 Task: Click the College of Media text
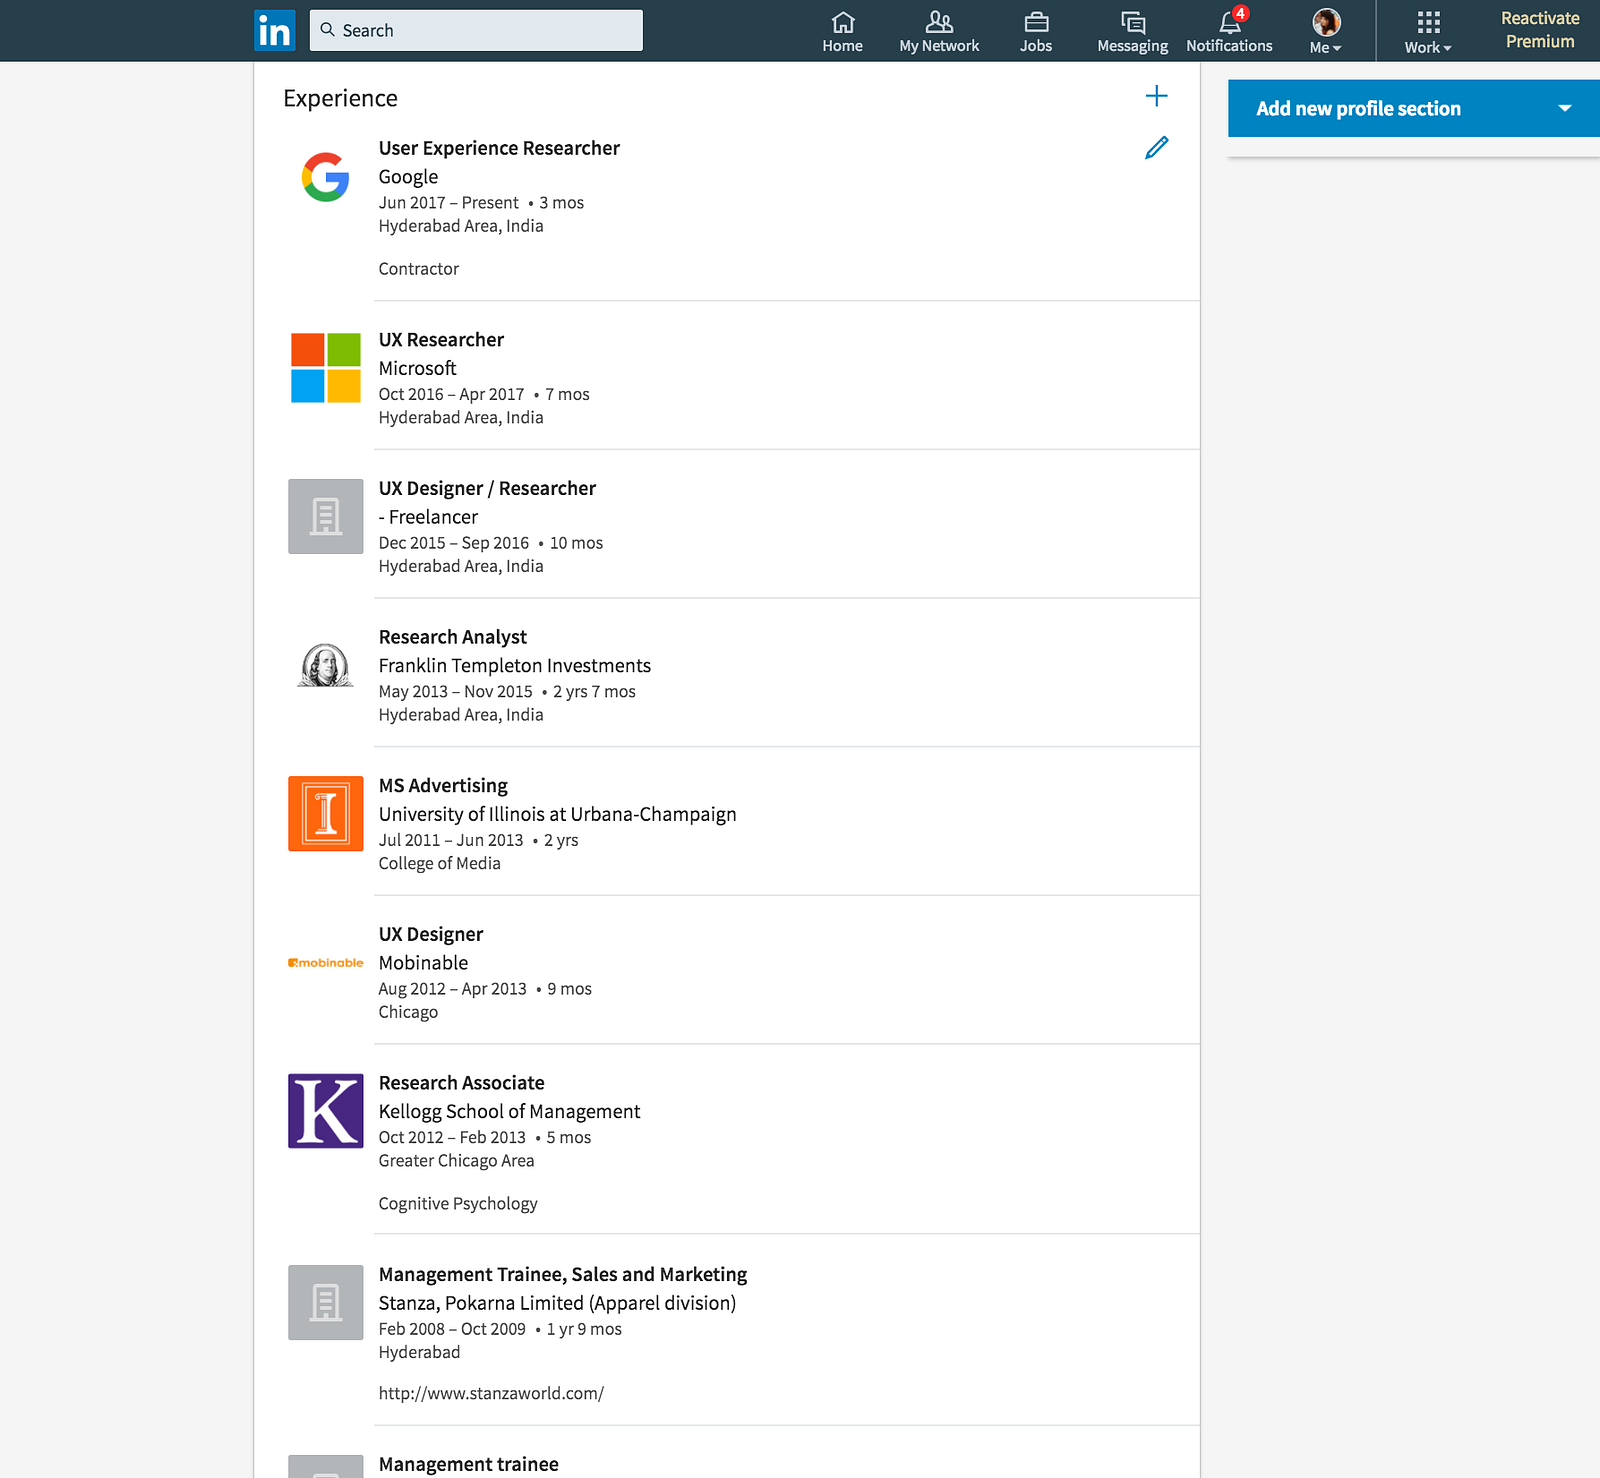coord(439,864)
